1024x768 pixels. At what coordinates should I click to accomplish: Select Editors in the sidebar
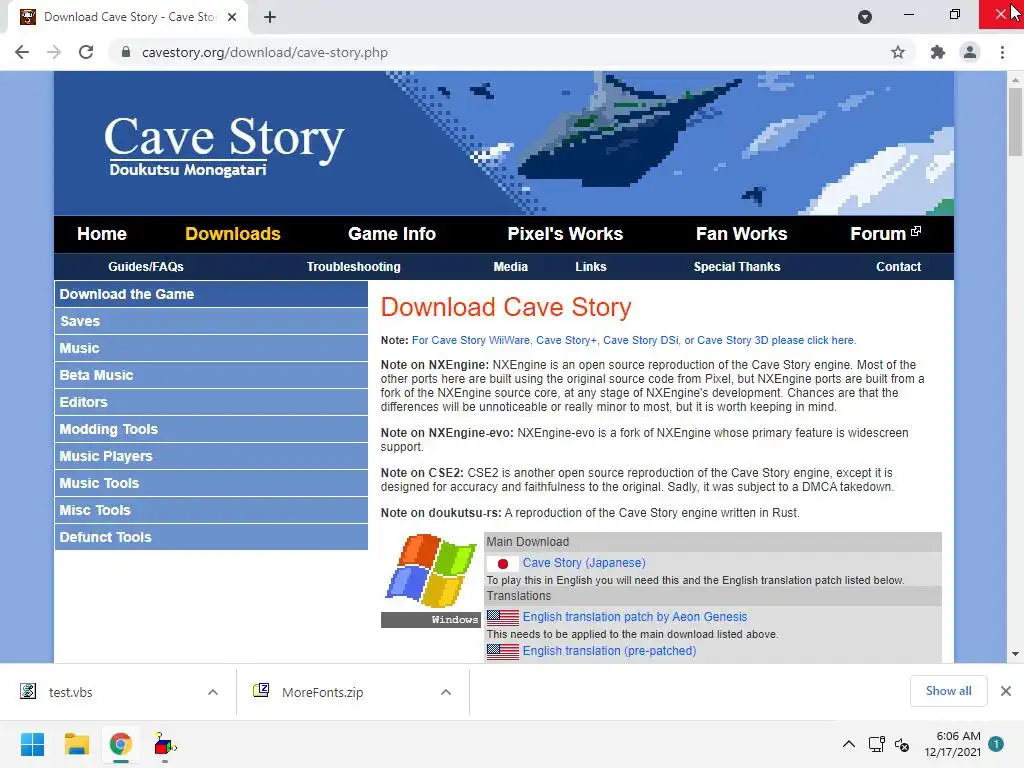[x=212, y=402]
